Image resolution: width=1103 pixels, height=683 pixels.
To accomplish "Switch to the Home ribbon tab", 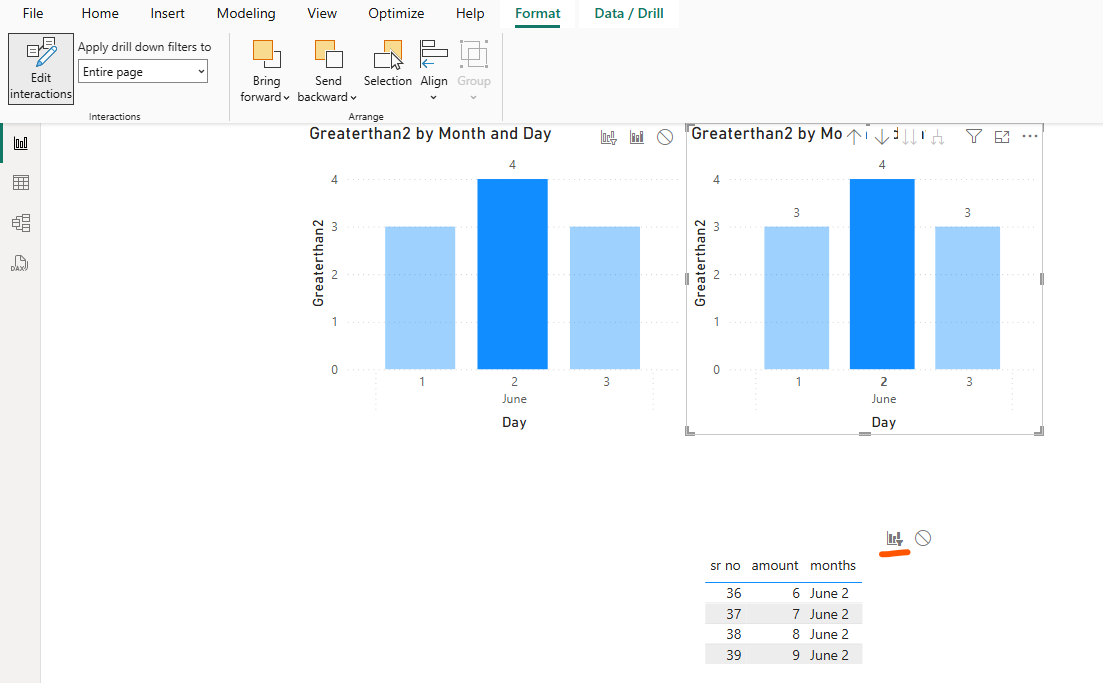I will pyautogui.click(x=100, y=13).
